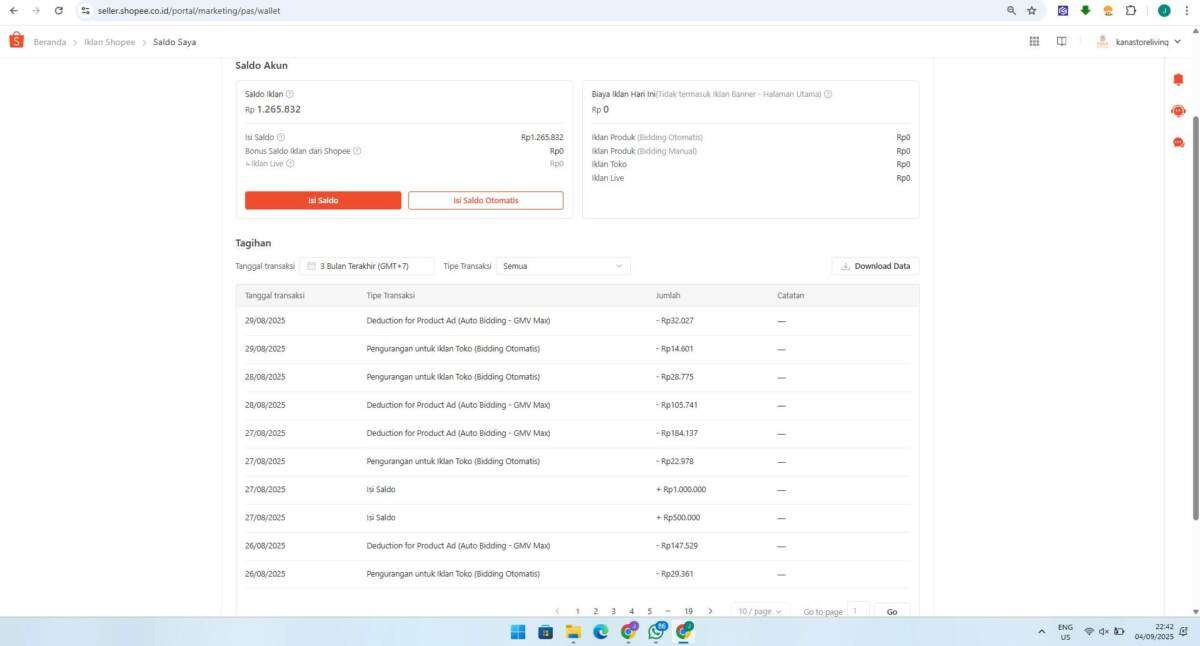This screenshot has width=1200, height=646.
Task: Click the site info icon in address bar
Action: (x=85, y=10)
